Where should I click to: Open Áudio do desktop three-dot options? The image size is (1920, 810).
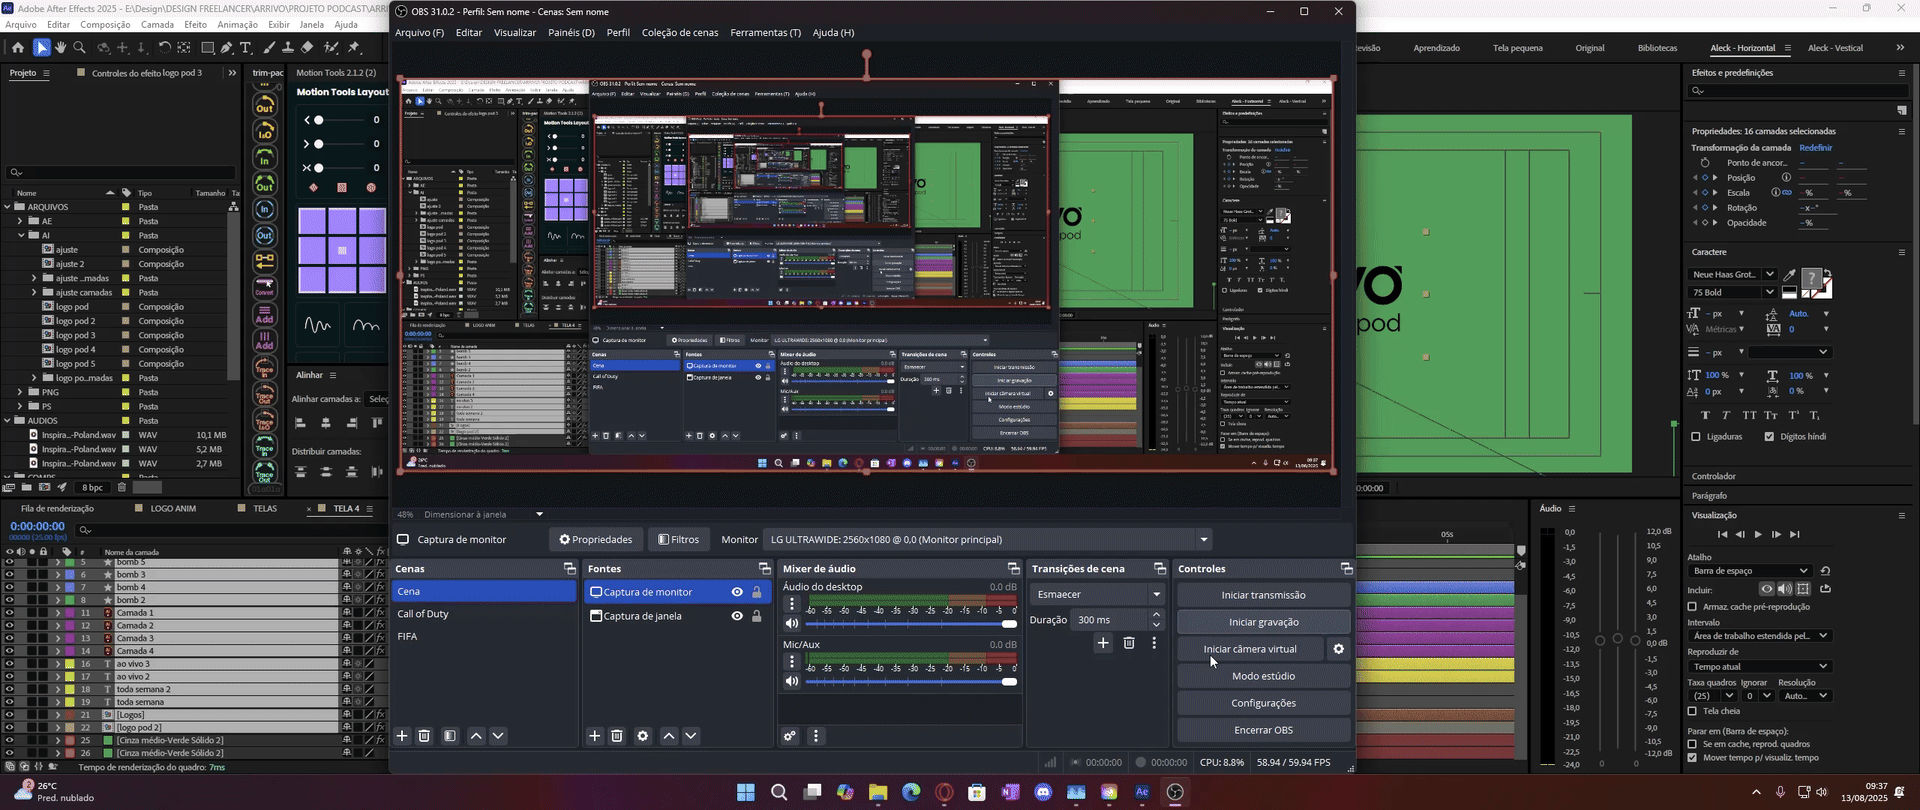792,604
